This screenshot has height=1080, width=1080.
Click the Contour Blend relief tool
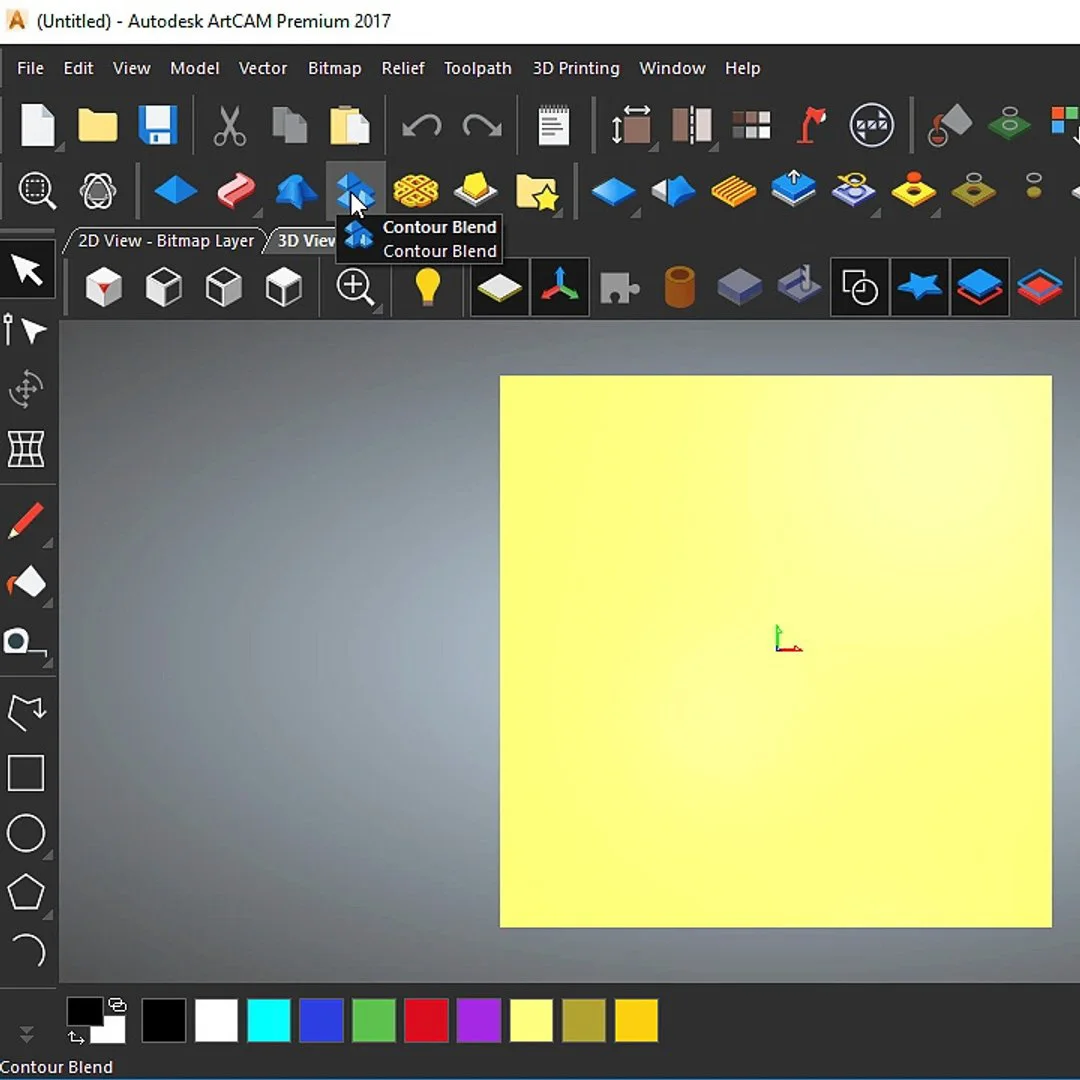coord(355,189)
